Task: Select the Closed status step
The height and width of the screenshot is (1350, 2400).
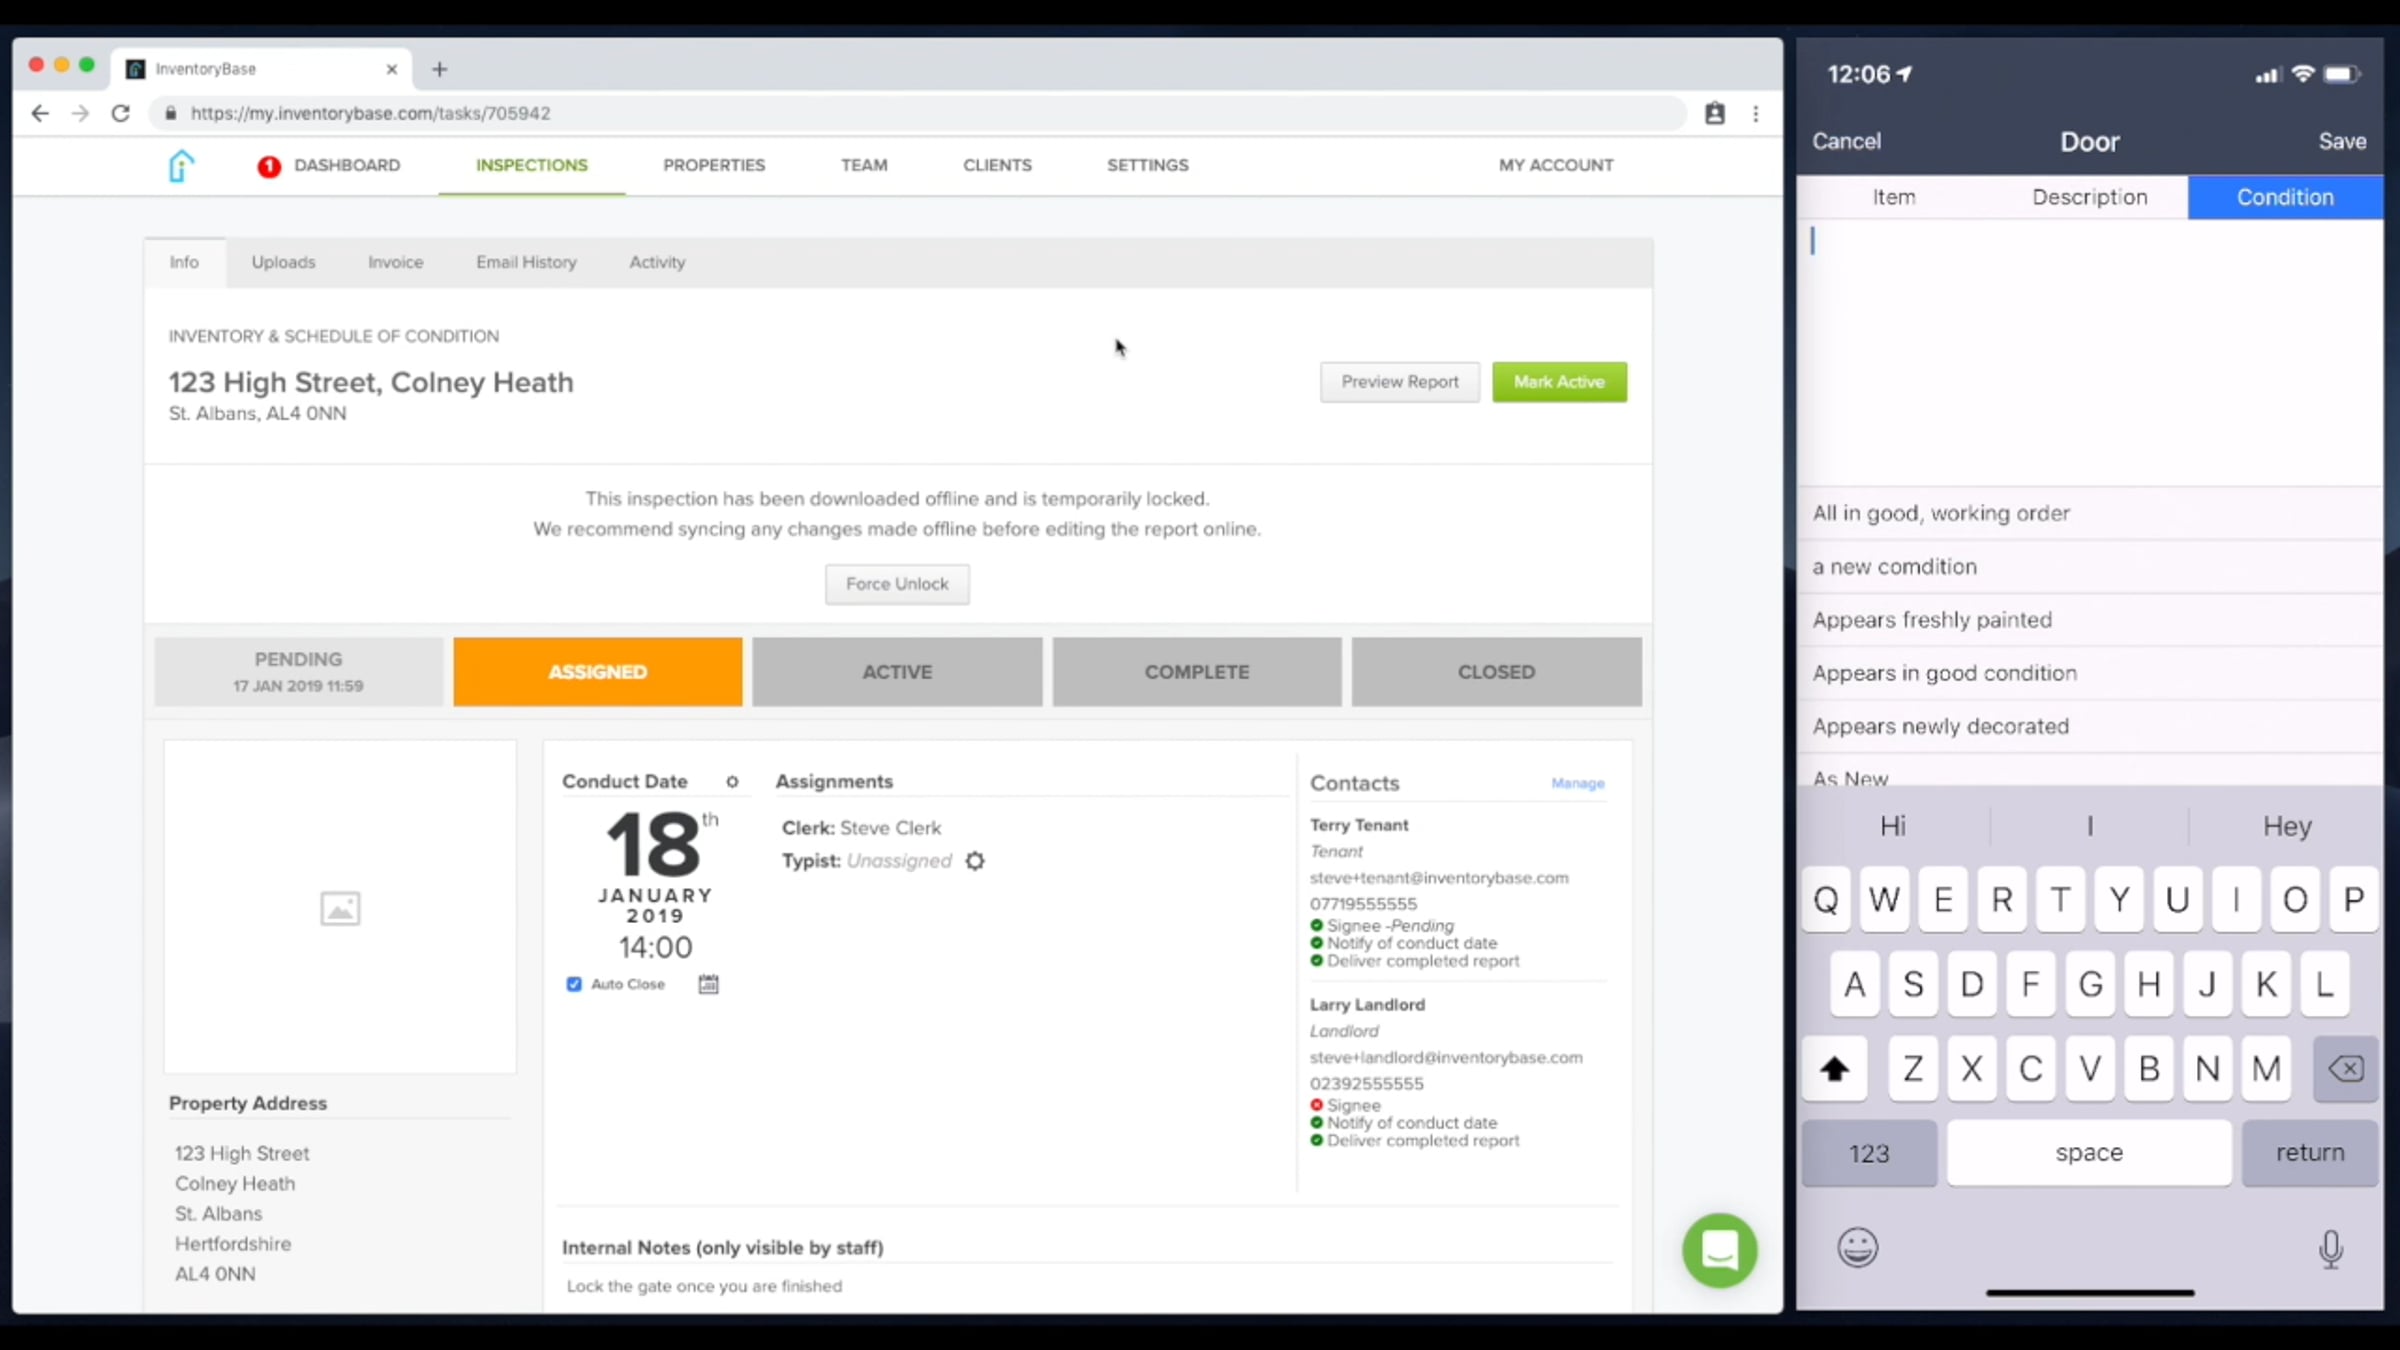Action: click(1497, 672)
